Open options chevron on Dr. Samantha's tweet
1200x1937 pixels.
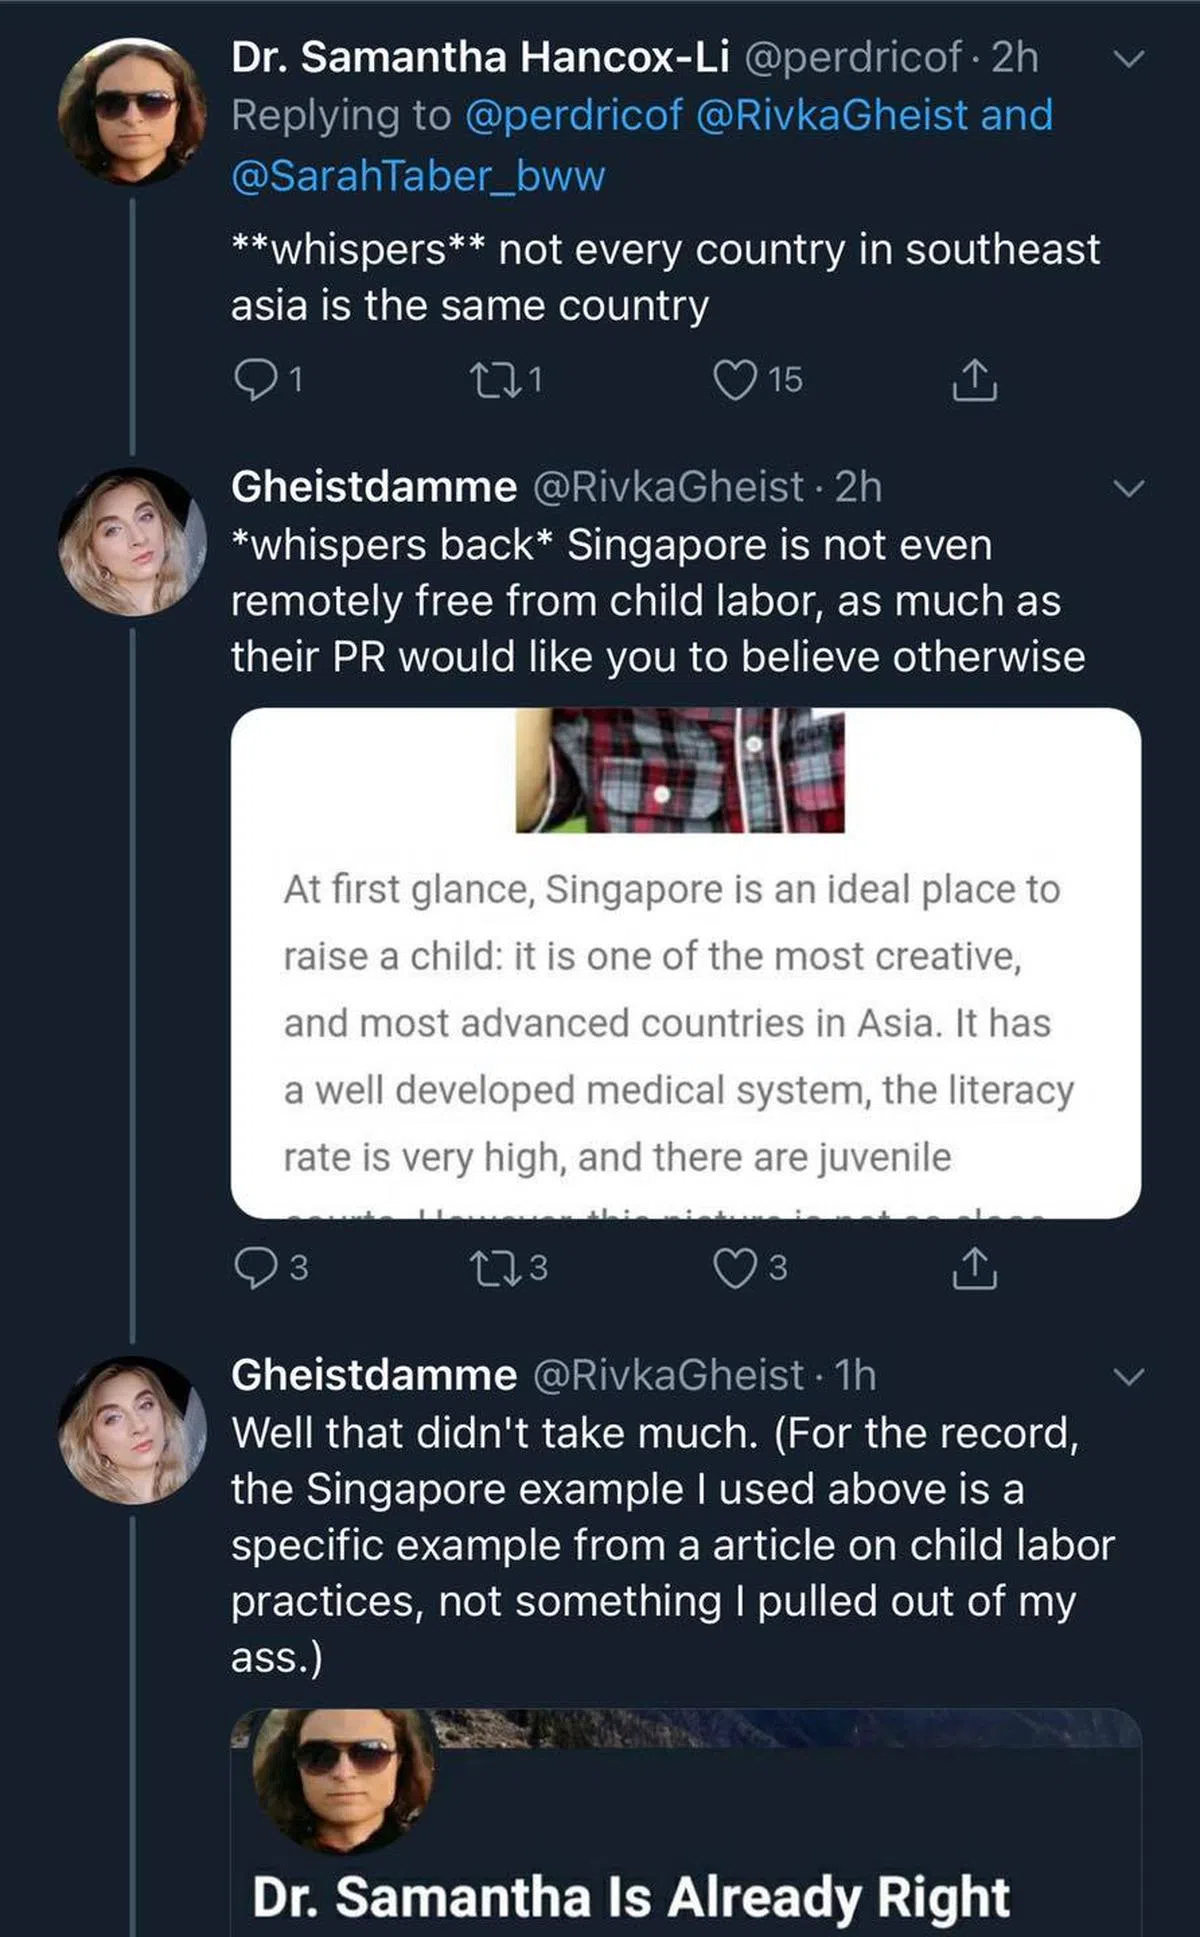point(1128,59)
